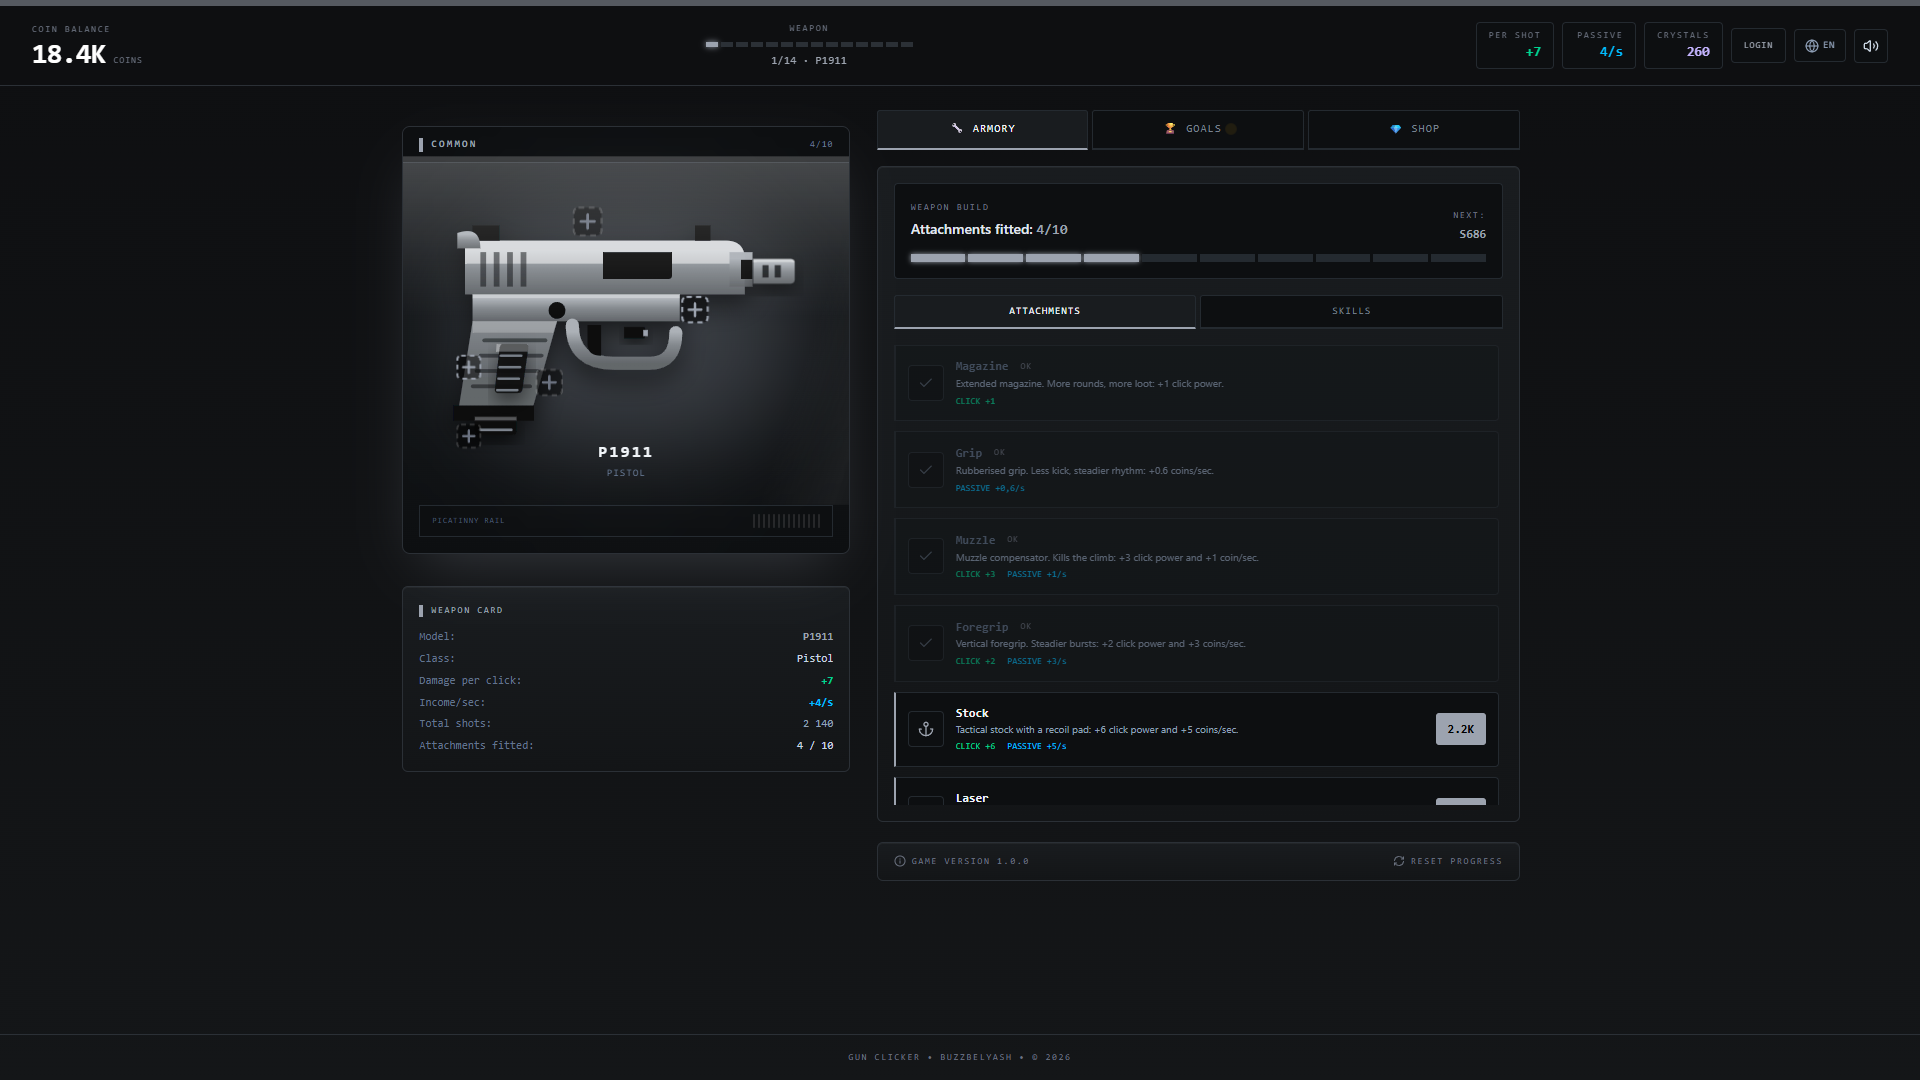Switch to the Skills sub-tab

click(x=1351, y=311)
